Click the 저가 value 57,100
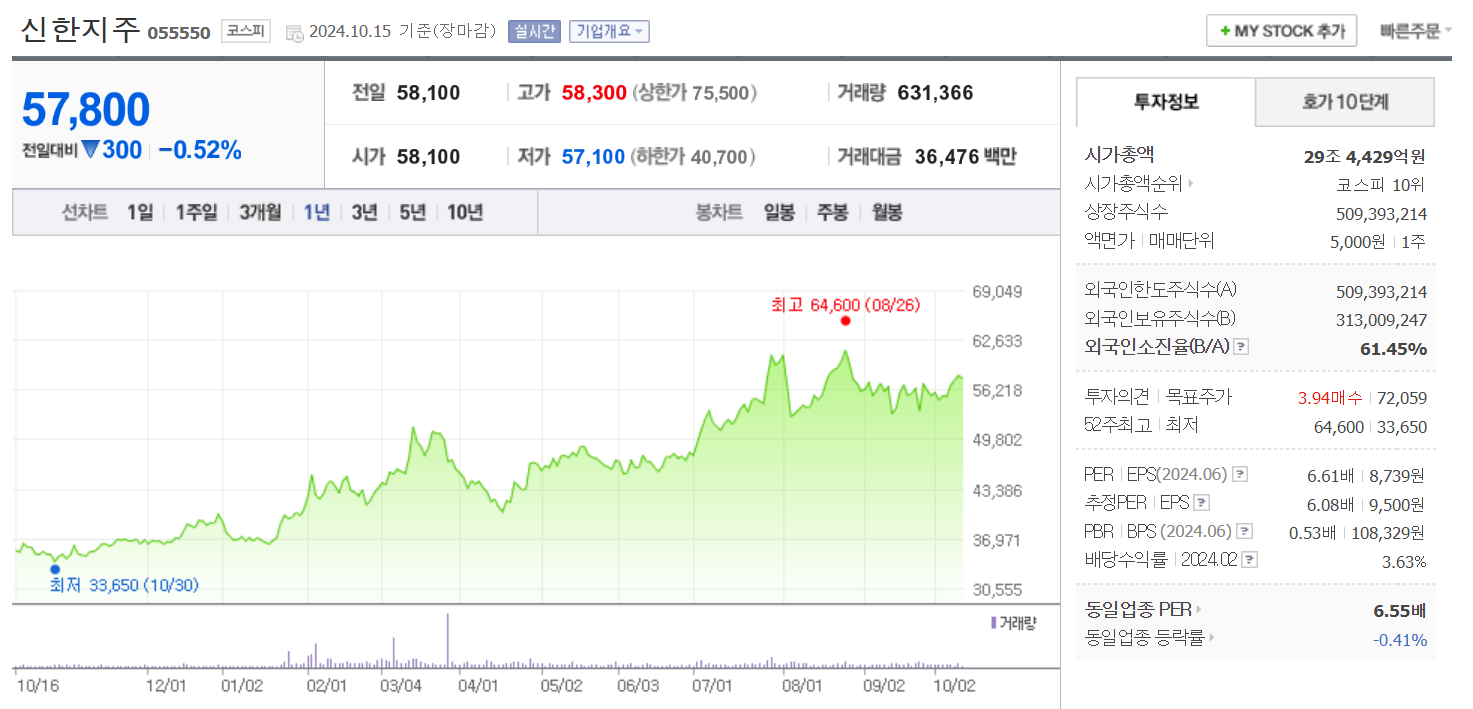This screenshot has height=709, width=1473. [593, 157]
